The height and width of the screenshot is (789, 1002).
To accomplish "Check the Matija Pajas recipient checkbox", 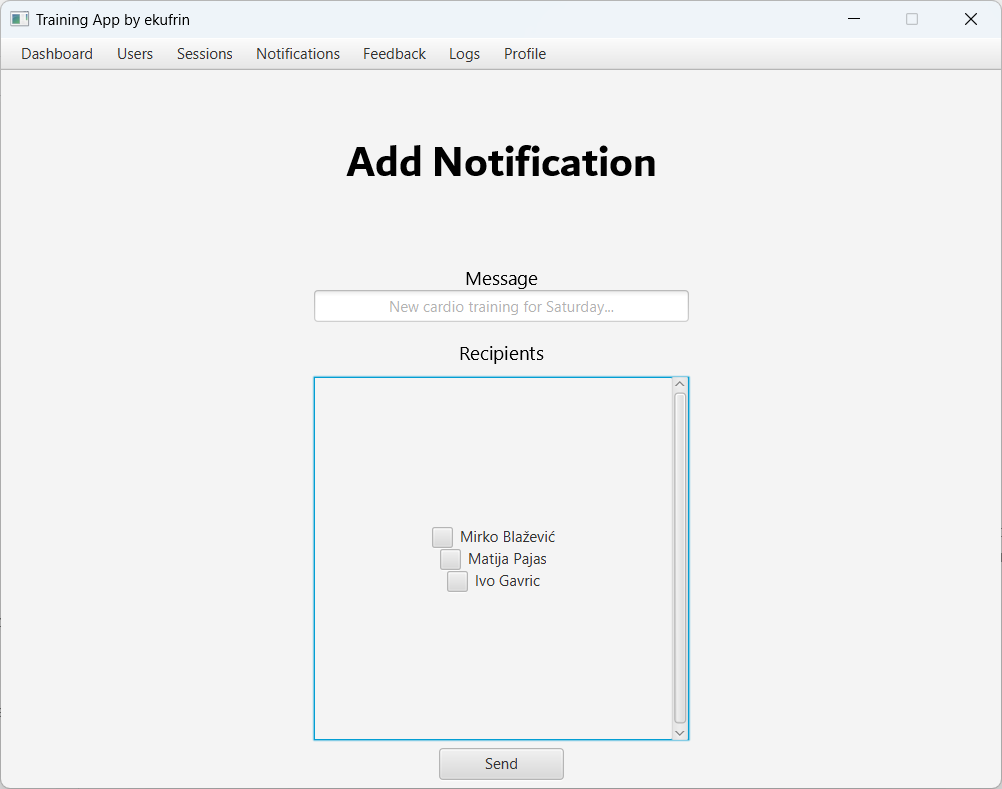I will (x=450, y=559).
